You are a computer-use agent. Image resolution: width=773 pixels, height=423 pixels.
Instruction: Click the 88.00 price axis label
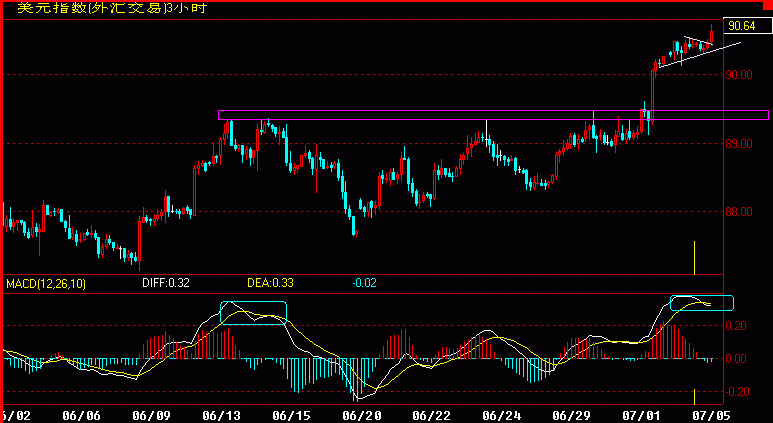pyautogui.click(x=739, y=212)
